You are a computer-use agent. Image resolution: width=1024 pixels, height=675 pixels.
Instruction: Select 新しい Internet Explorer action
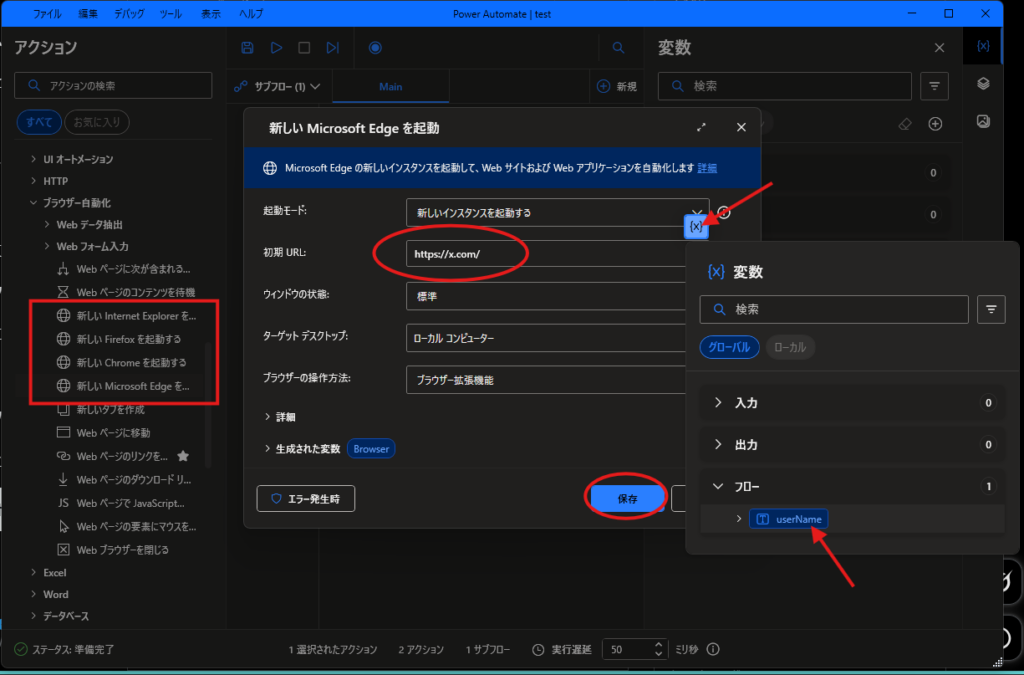[x=126, y=316]
